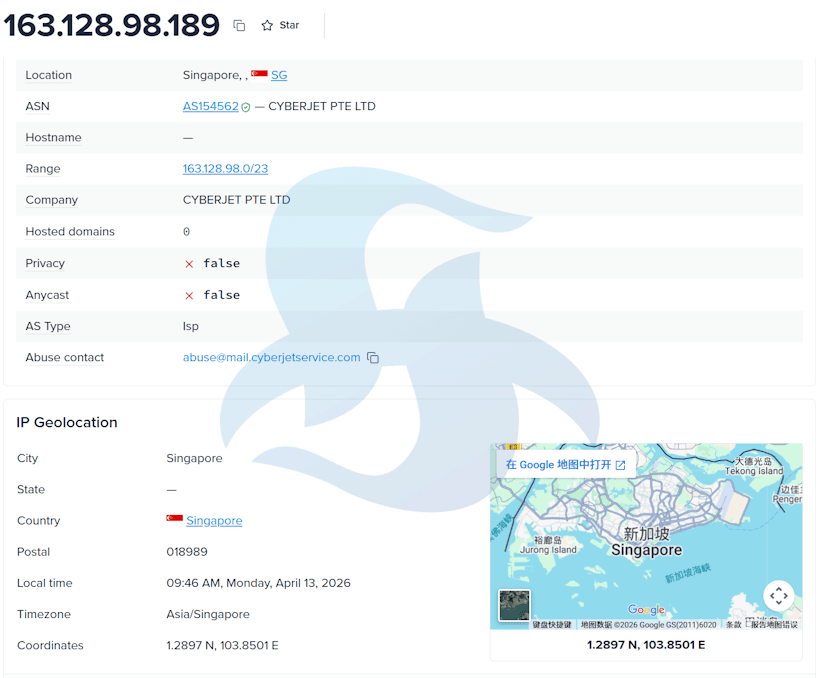The image size is (820, 678).
Task: Star this IP address
Action: 280,25
